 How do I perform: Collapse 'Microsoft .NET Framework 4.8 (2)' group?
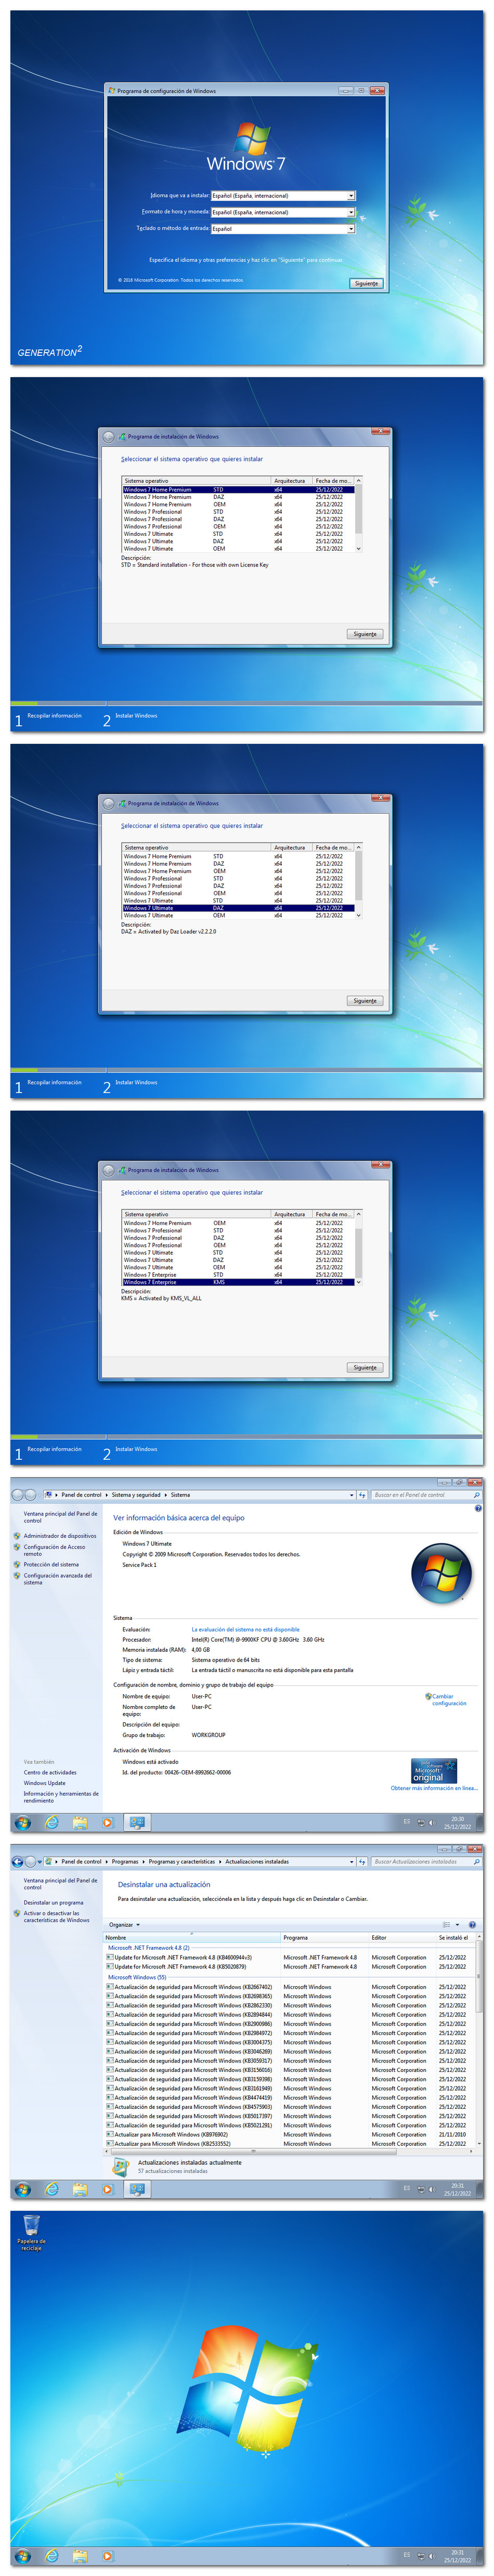tap(149, 1948)
